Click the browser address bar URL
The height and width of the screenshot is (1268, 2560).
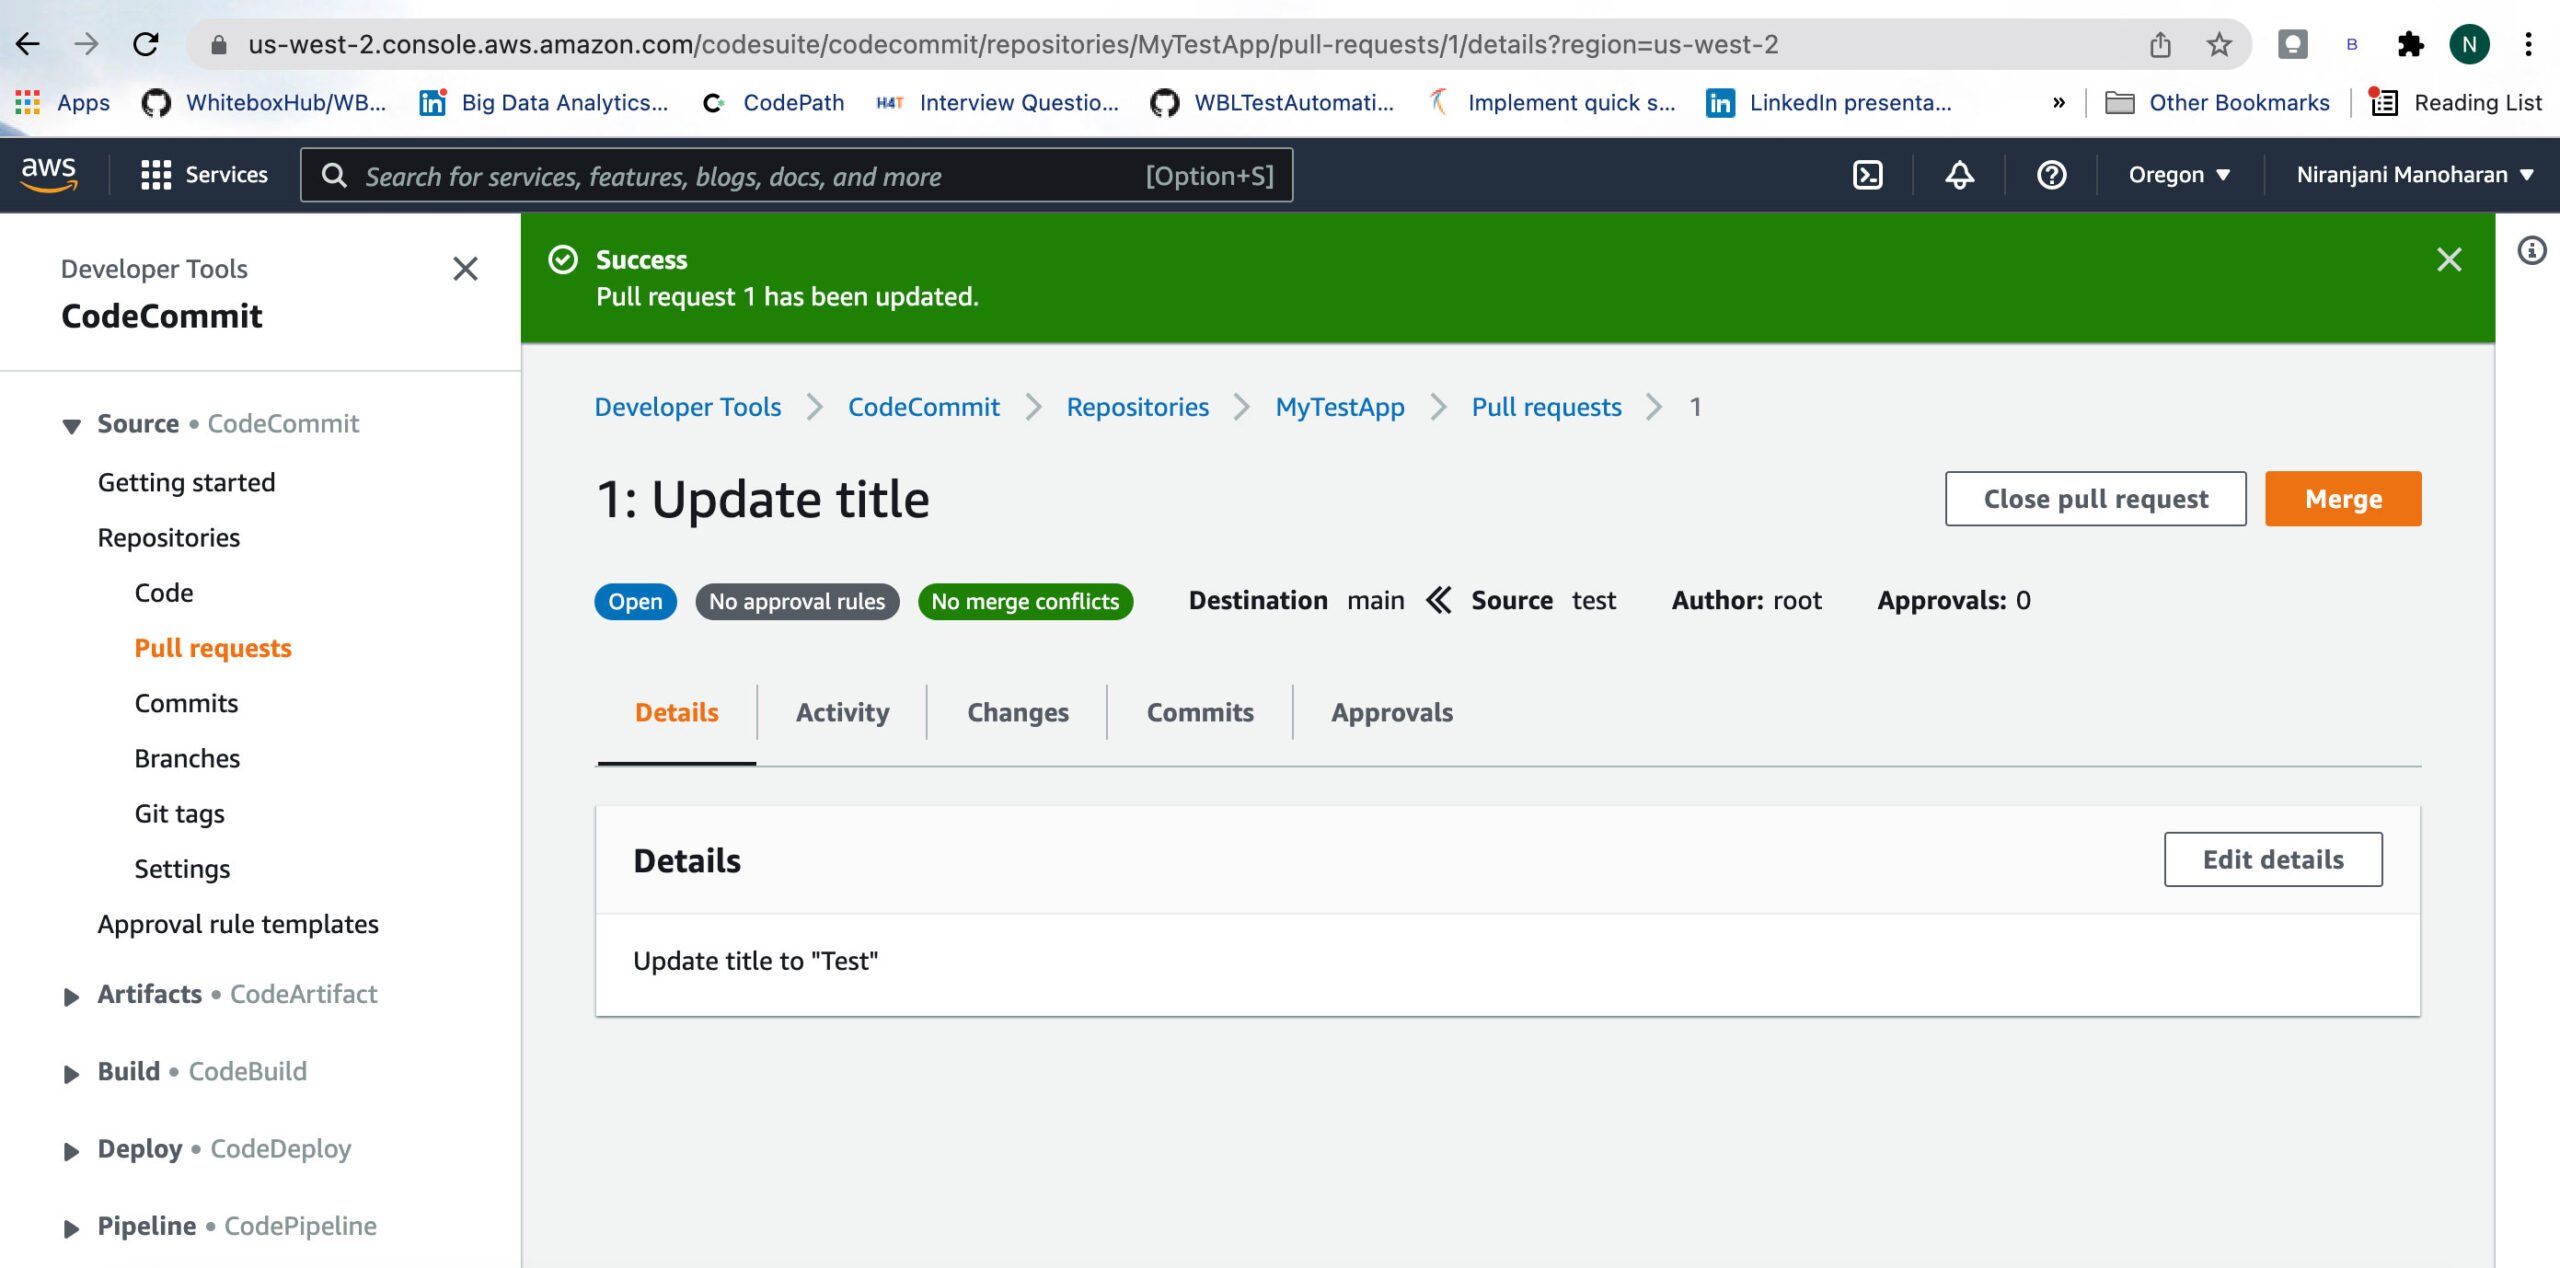coord(1012,44)
